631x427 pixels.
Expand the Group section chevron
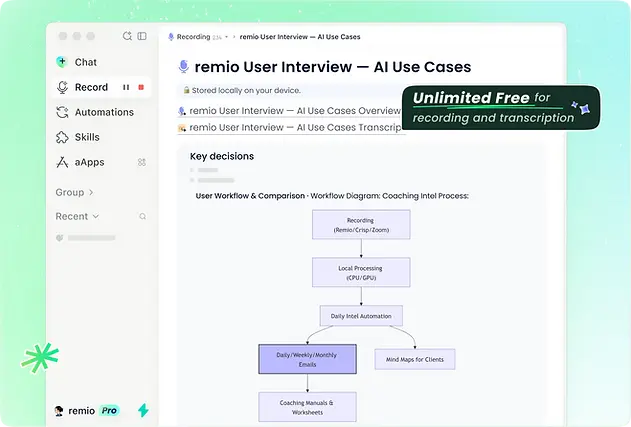click(x=91, y=192)
